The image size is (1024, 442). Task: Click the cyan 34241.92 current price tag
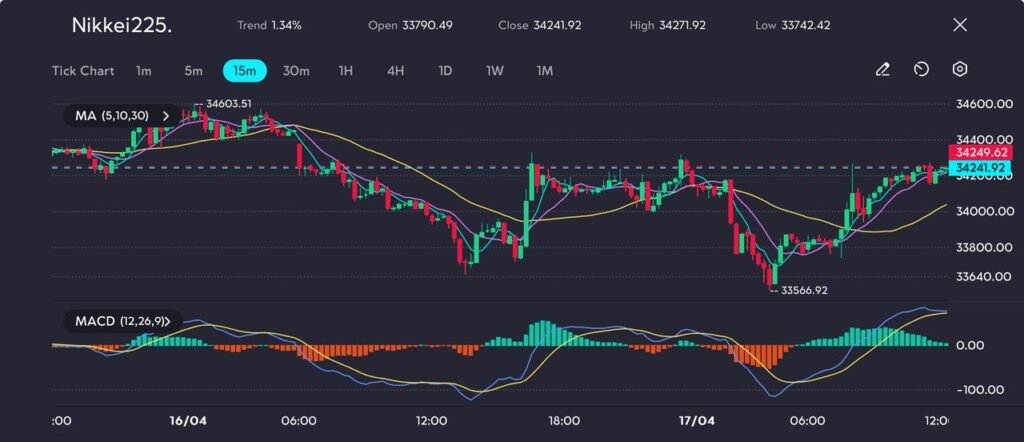(977, 167)
